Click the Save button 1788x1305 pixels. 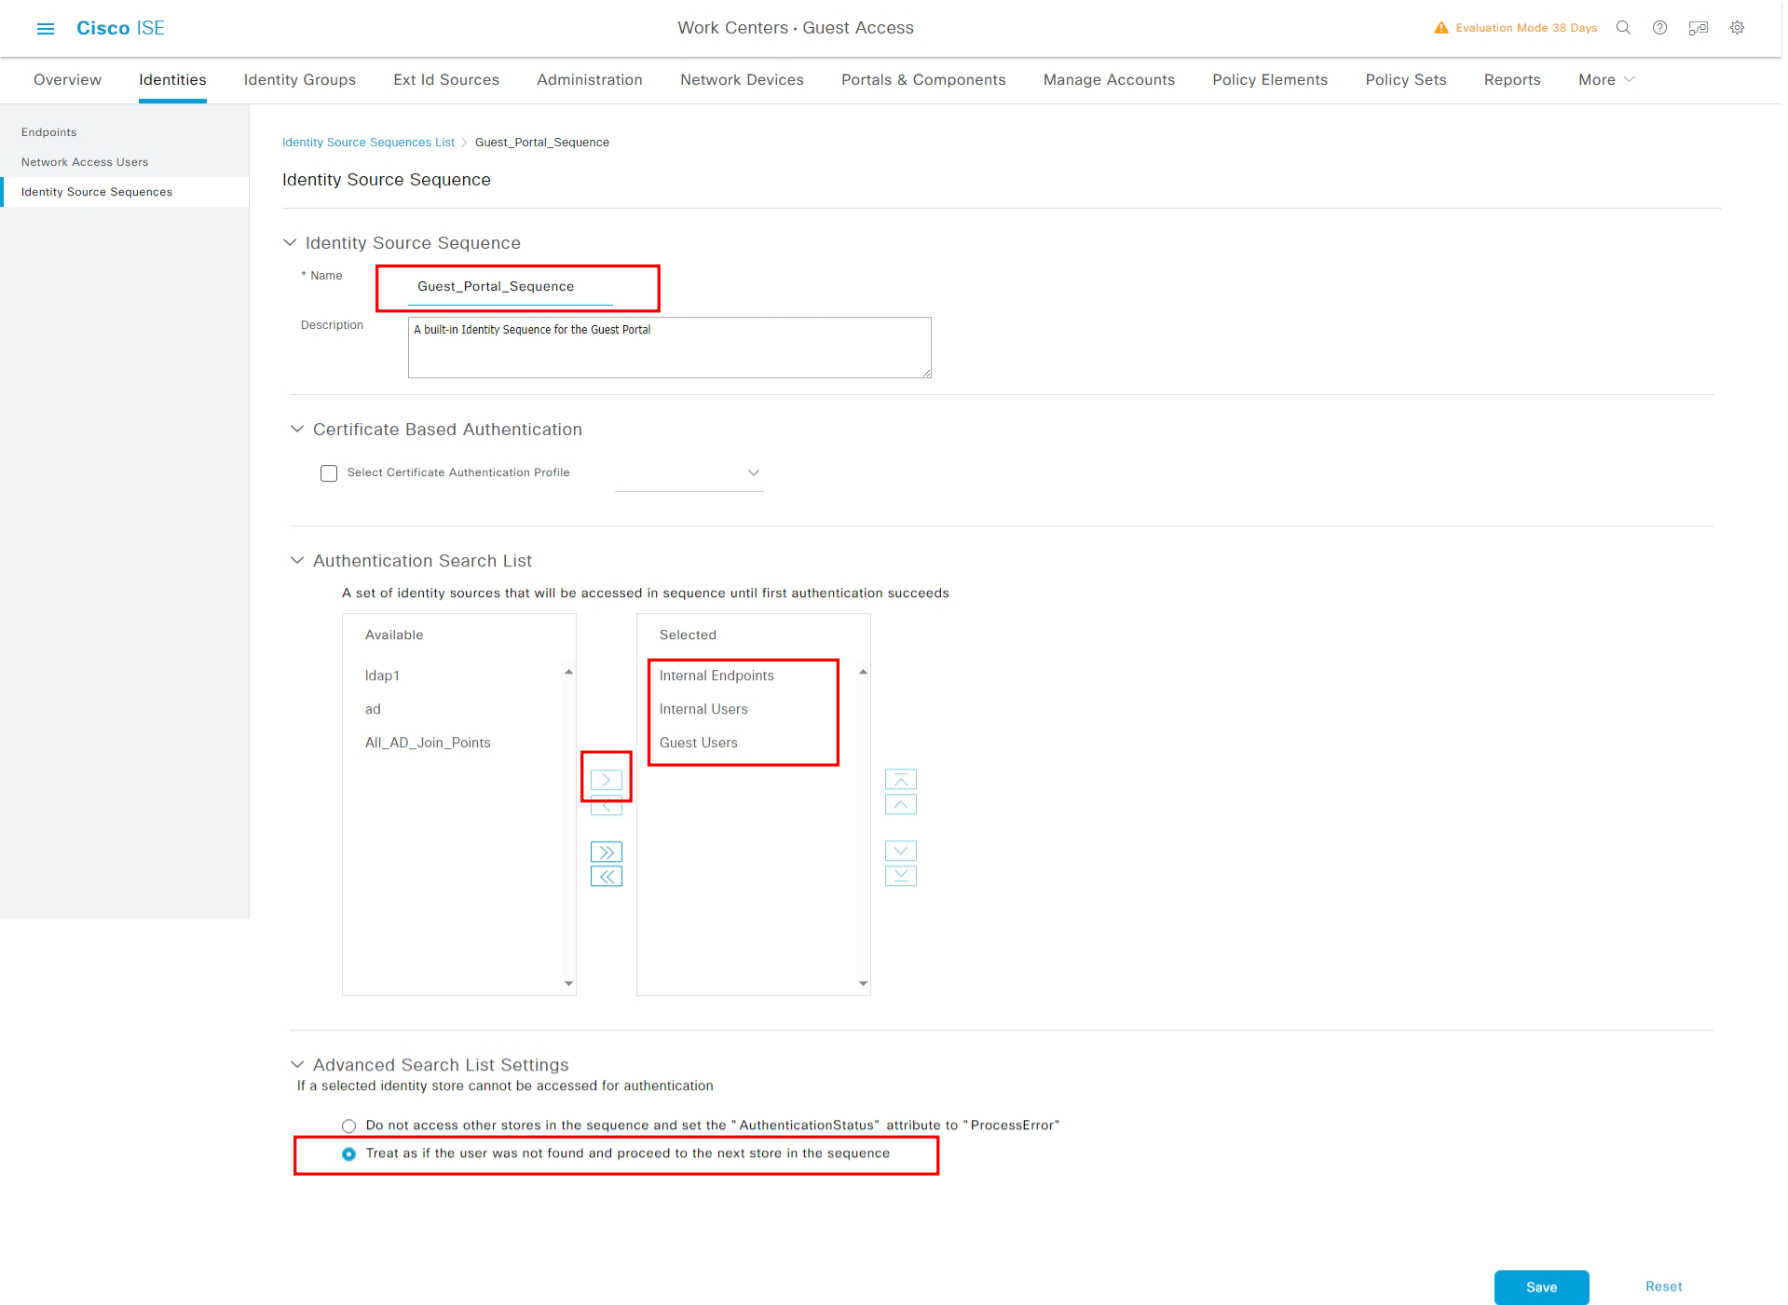[x=1541, y=1287]
